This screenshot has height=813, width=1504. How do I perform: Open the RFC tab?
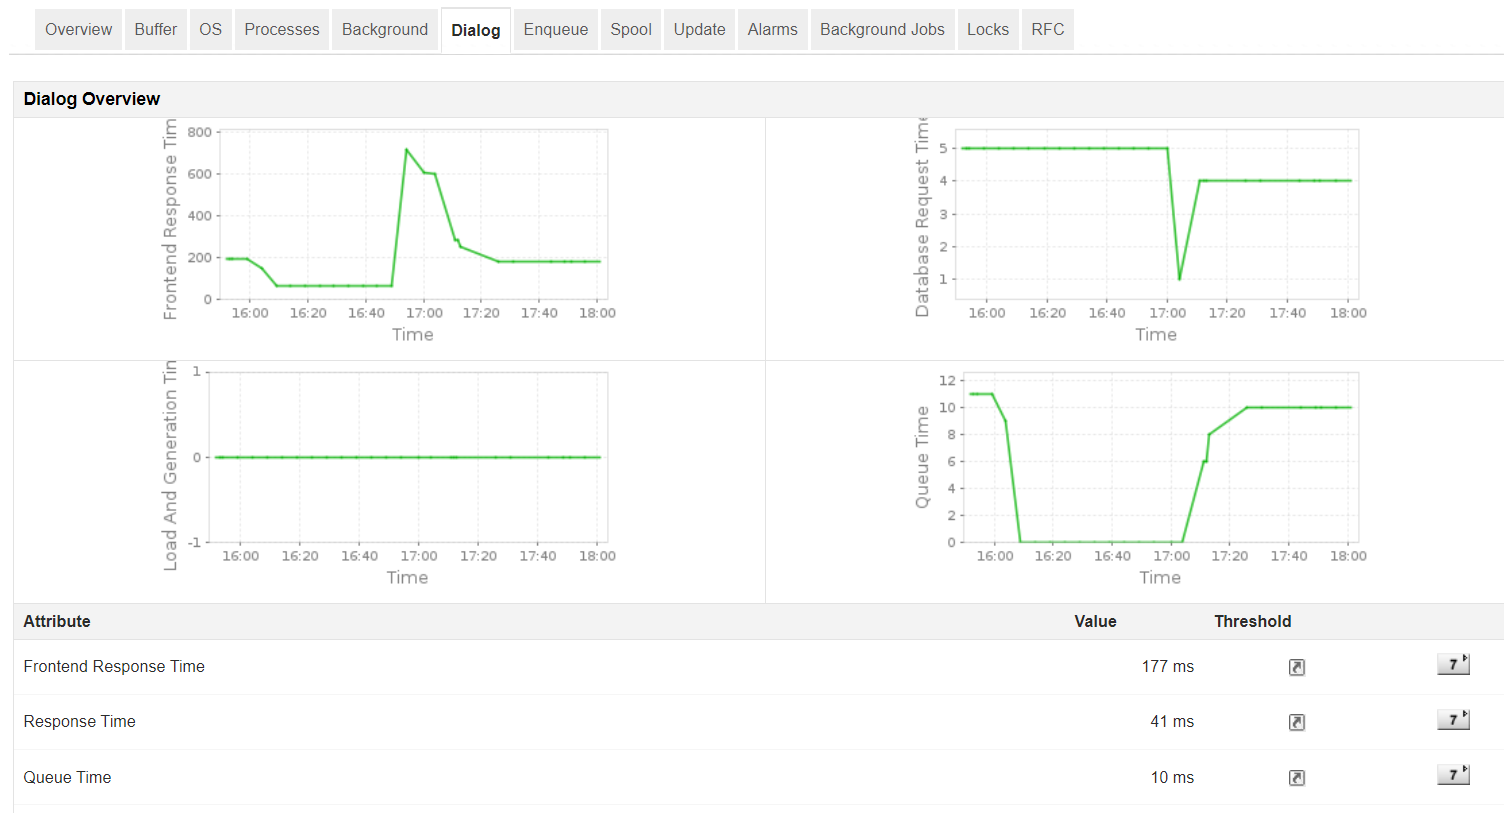[1047, 29]
